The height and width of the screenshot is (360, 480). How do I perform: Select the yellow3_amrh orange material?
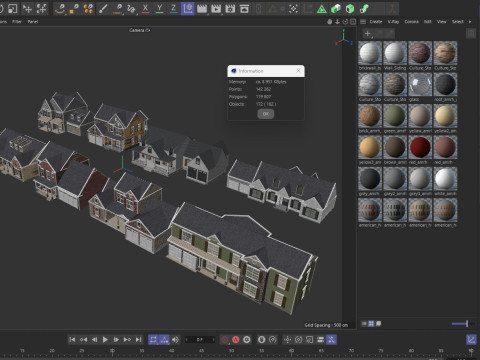(x=370, y=147)
